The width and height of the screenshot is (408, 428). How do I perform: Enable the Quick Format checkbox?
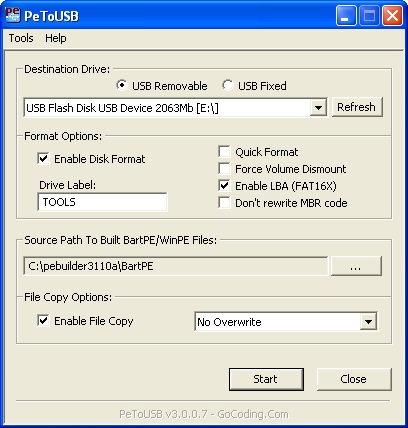224,152
